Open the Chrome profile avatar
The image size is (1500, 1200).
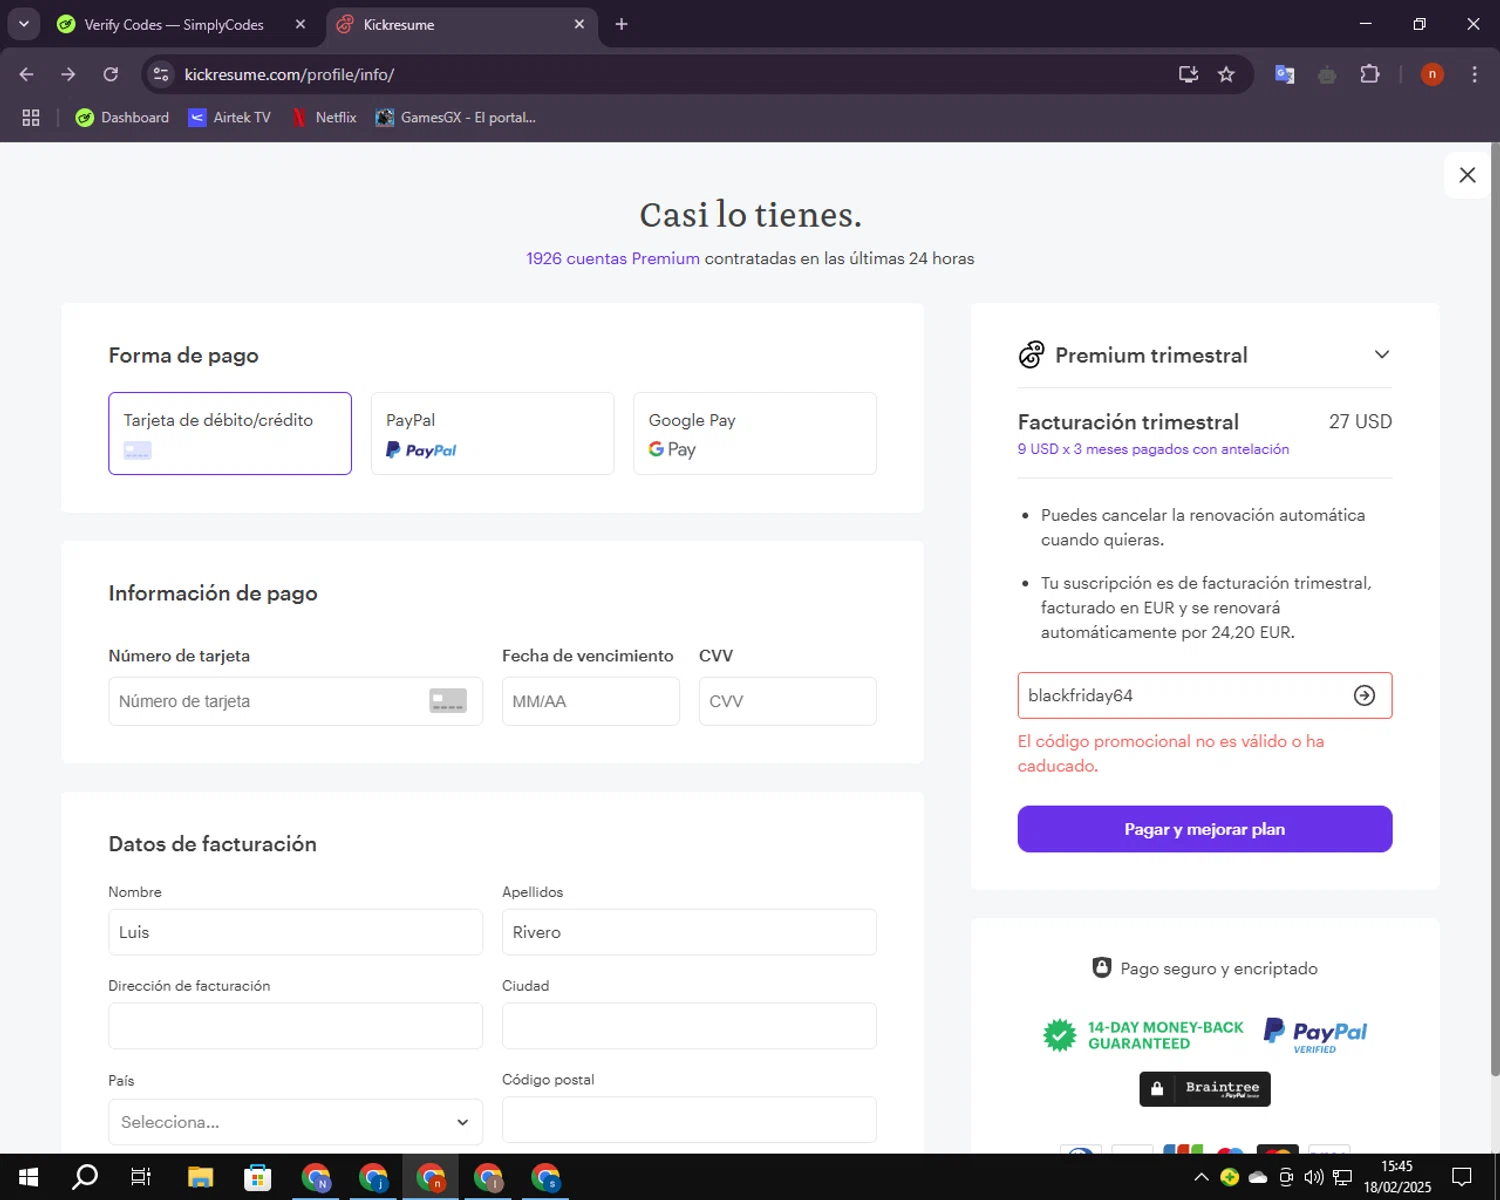click(x=1432, y=74)
